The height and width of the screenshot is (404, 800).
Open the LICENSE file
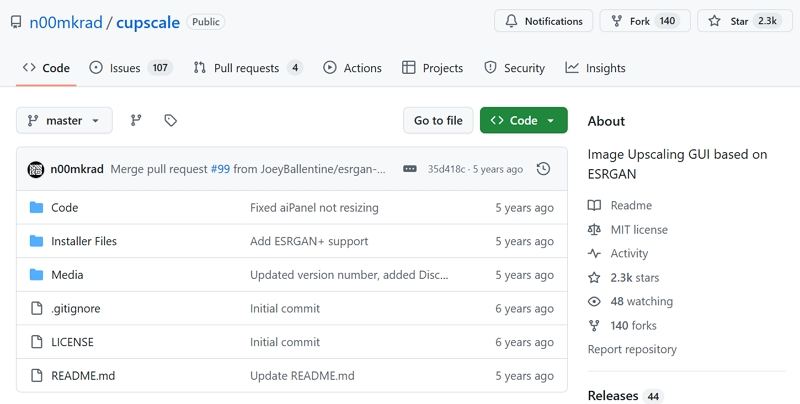(72, 342)
